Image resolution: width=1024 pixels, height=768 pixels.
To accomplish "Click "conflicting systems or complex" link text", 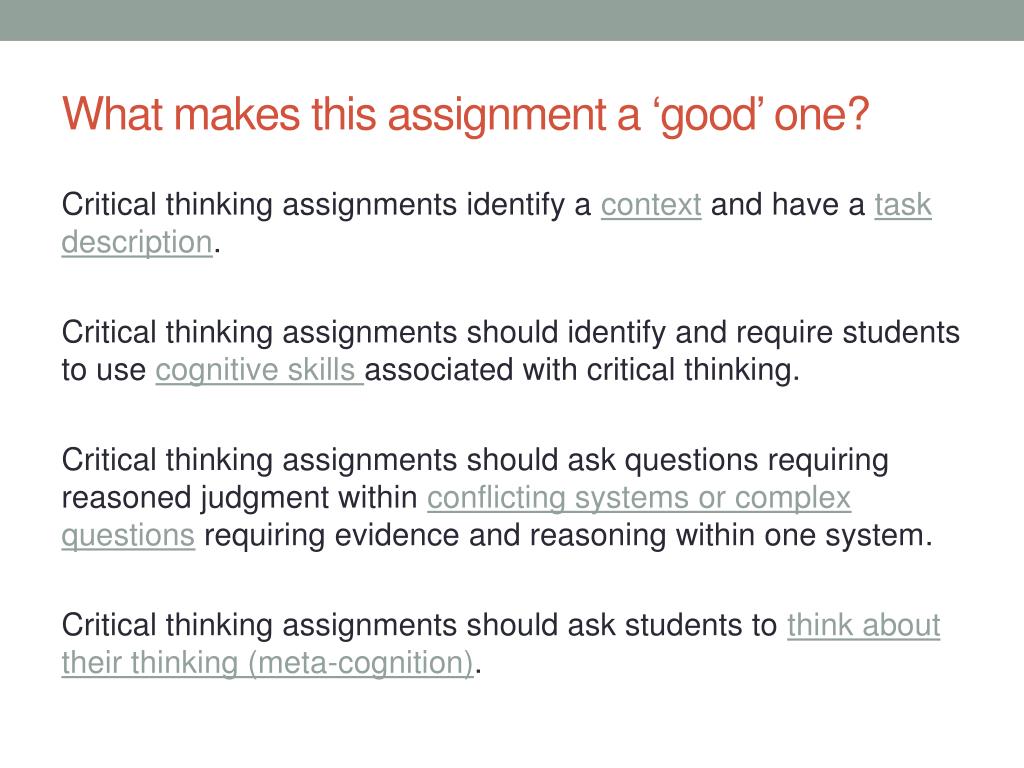I will click(x=639, y=498).
